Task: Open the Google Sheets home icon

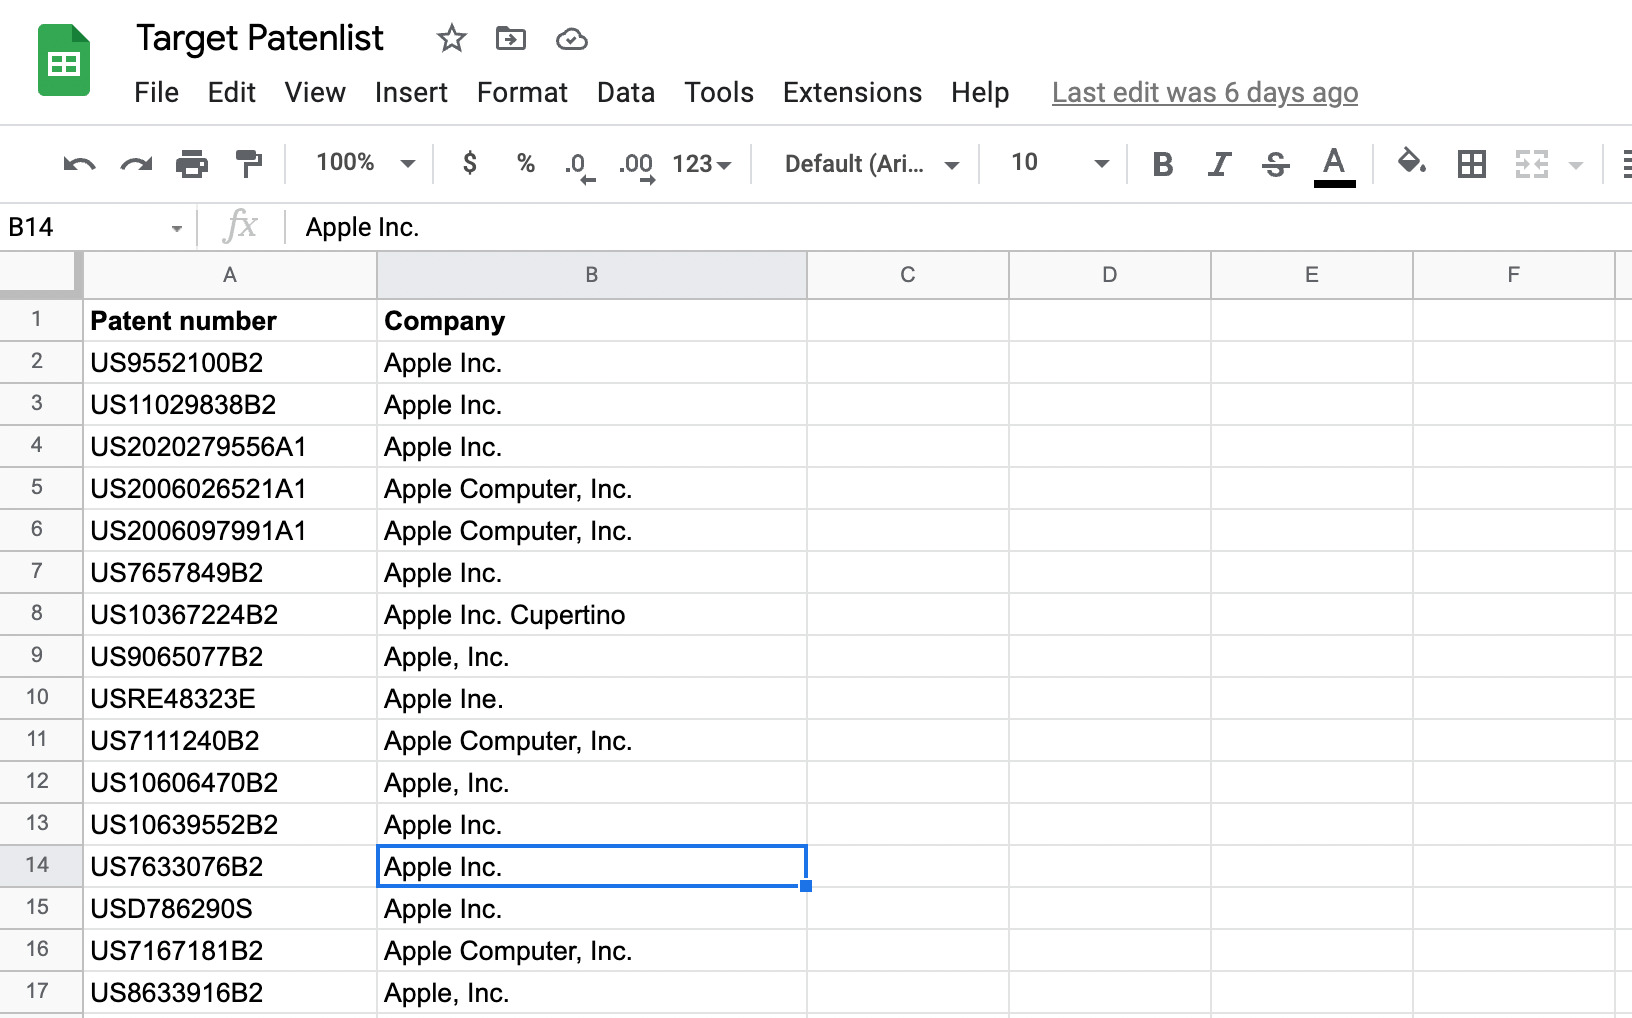Action: click(64, 62)
